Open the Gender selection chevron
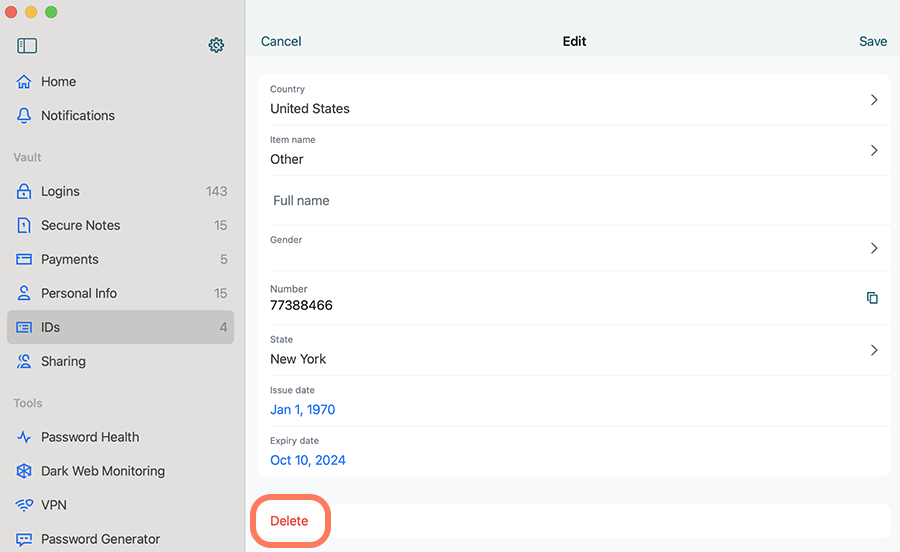The height and width of the screenshot is (552, 900). pos(874,248)
